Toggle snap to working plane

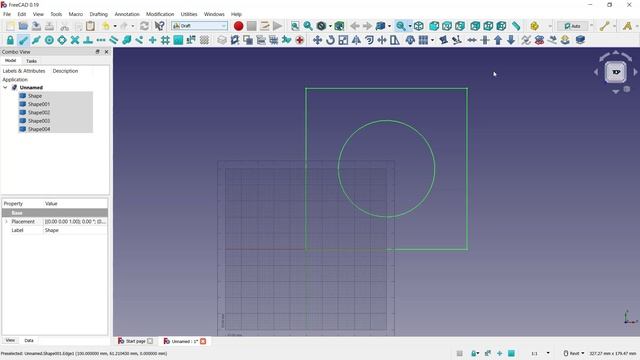click(x=178, y=40)
